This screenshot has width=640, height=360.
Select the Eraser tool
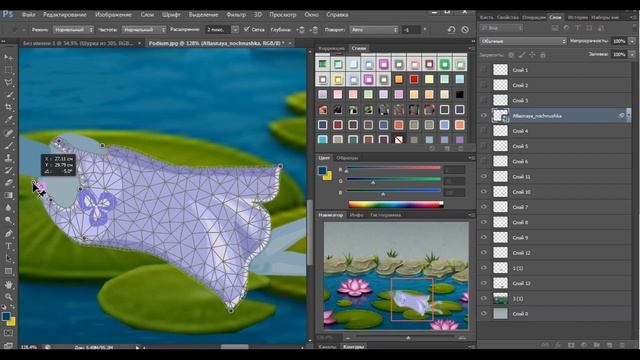coord(8,183)
